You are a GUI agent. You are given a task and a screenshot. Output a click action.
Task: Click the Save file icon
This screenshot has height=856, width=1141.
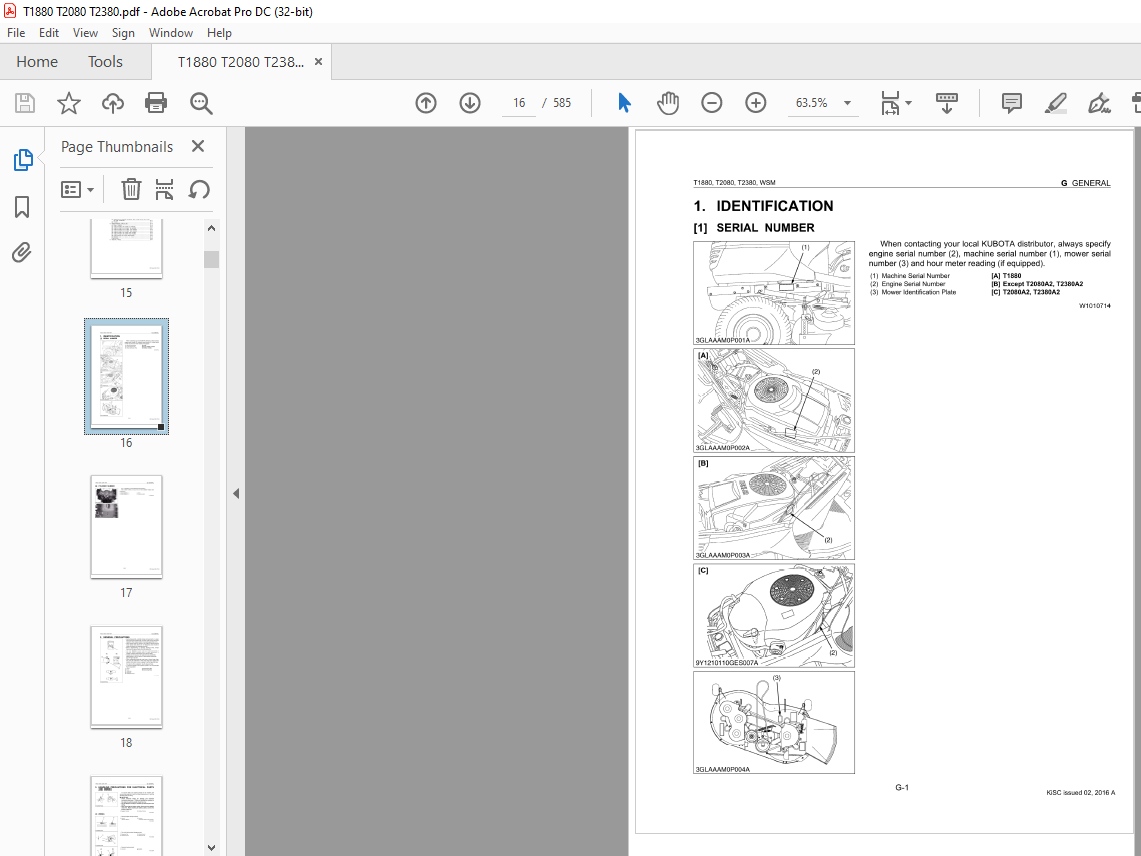coord(25,103)
